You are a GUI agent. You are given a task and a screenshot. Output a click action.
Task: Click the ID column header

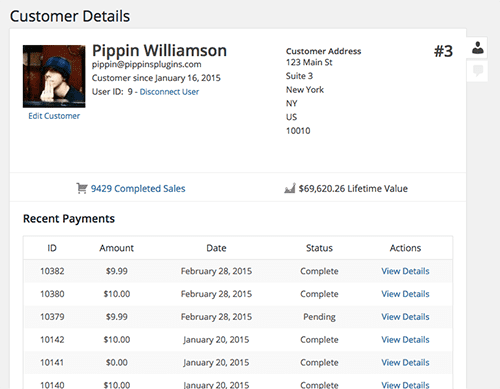click(52, 248)
